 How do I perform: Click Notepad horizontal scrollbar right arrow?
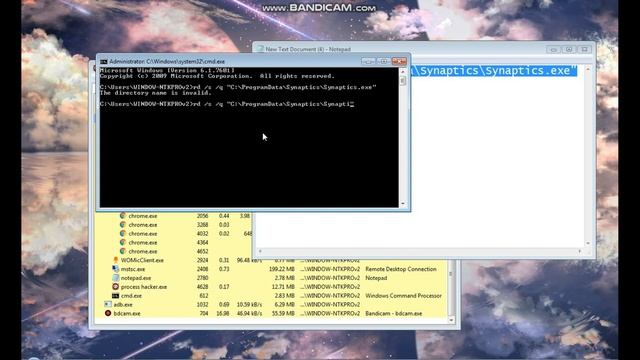[x=580, y=251]
